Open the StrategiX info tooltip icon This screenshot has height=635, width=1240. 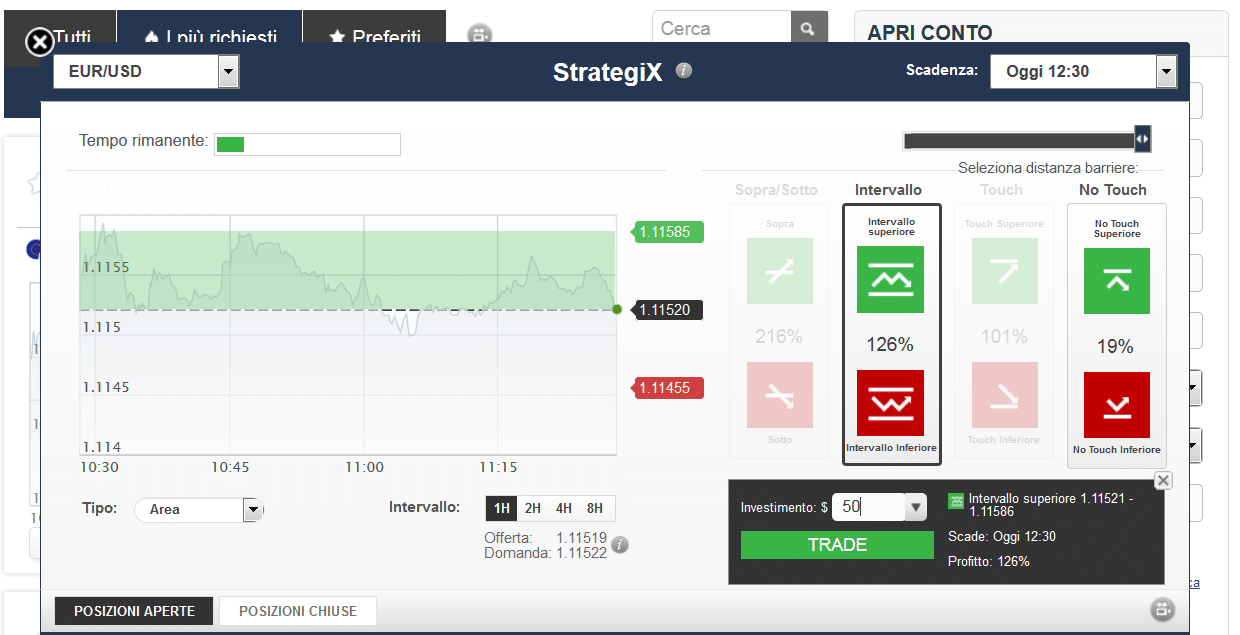[x=684, y=70]
